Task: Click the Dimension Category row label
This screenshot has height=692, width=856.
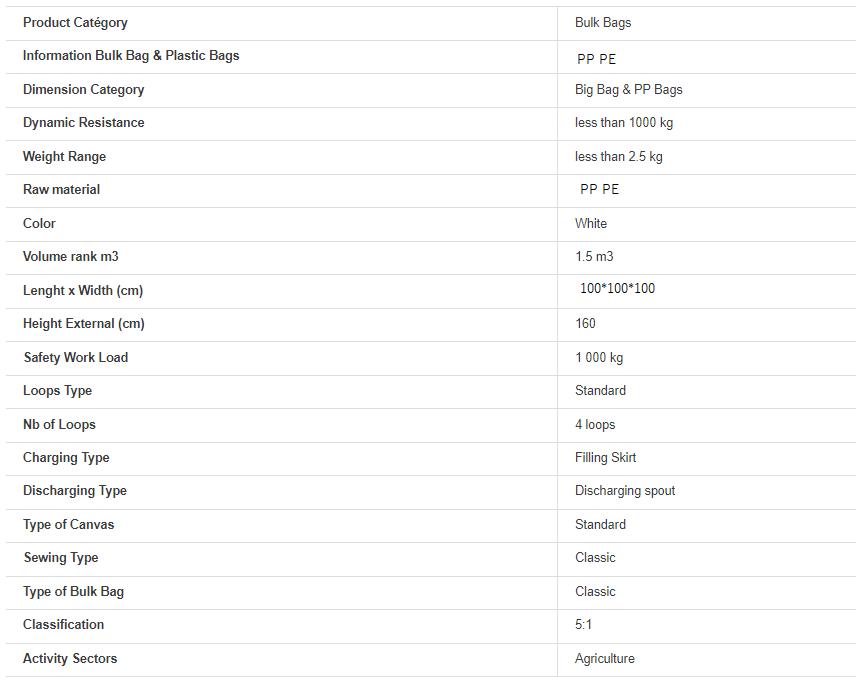Action: 84,90
